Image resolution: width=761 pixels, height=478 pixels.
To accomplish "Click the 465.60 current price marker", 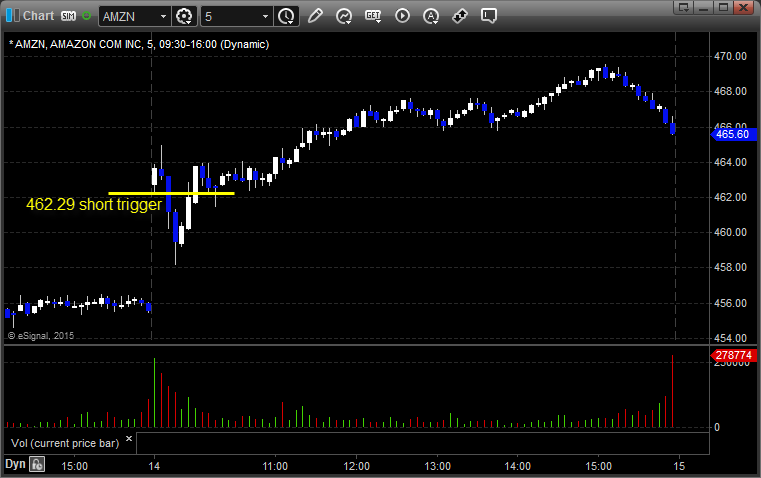I will (x=733, y=134).
